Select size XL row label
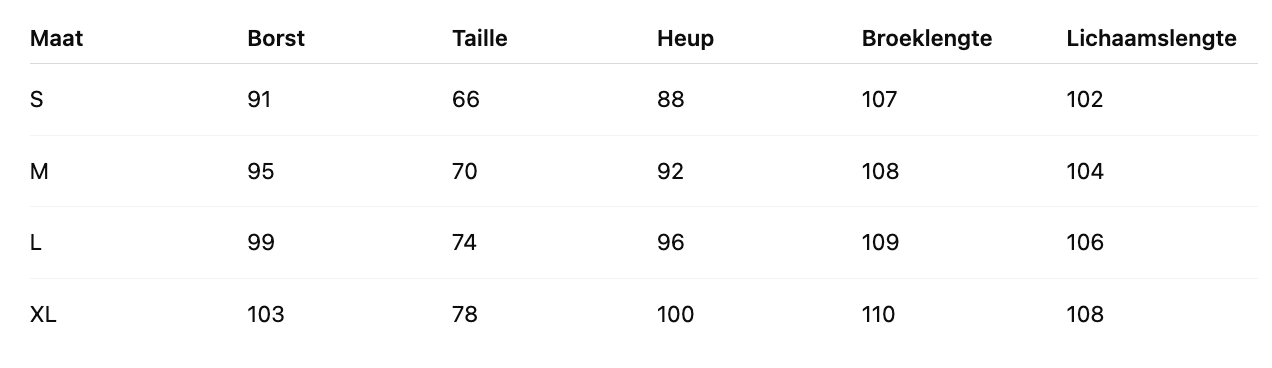This screenshot has width=1272, height=368. click(43, 315)
